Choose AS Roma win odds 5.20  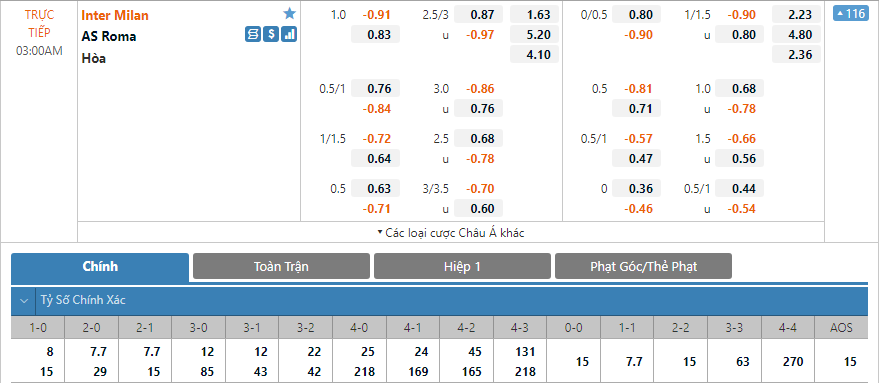pyautogui.click(x=534, y=35)
